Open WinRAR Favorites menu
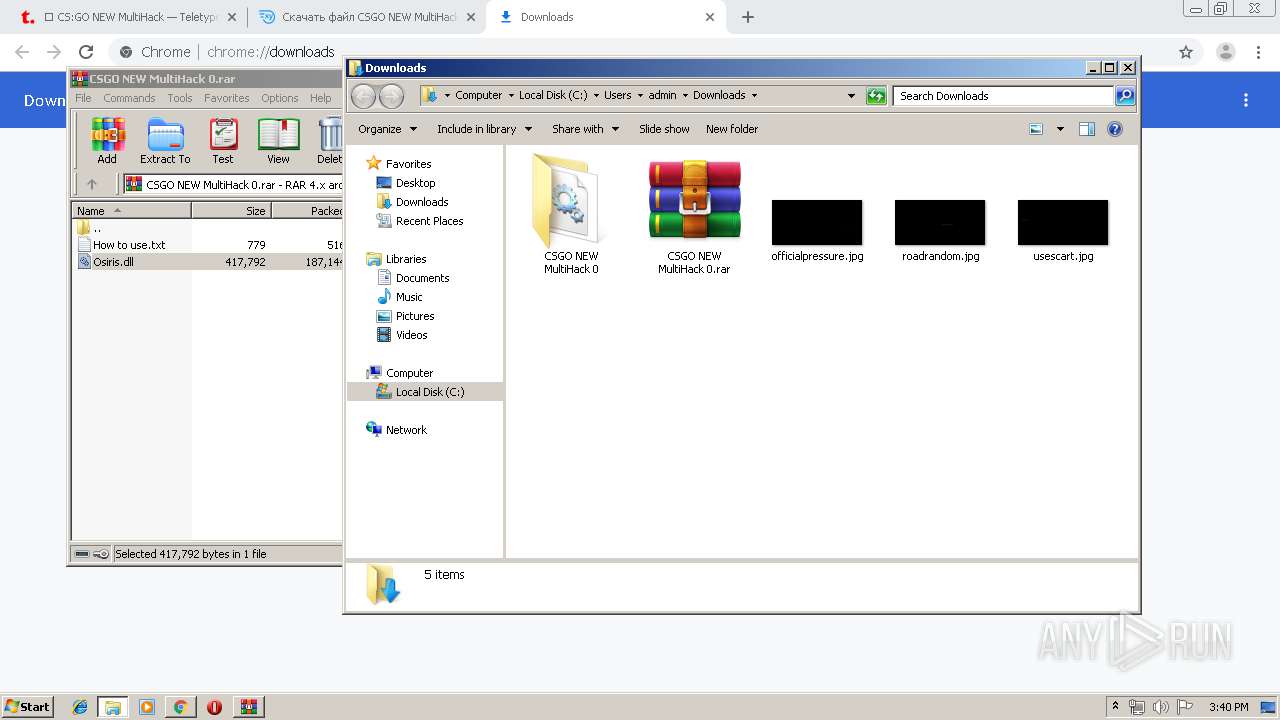Screen dimensions: 1280x720 click(227, 98)
